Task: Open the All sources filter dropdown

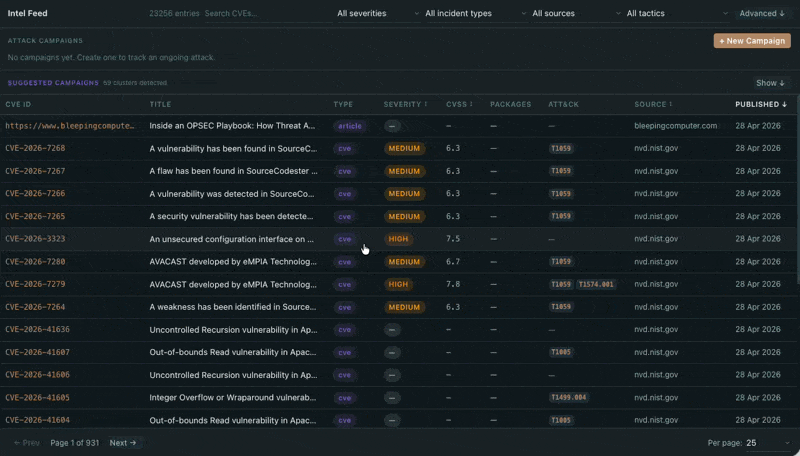Action: 576,13
